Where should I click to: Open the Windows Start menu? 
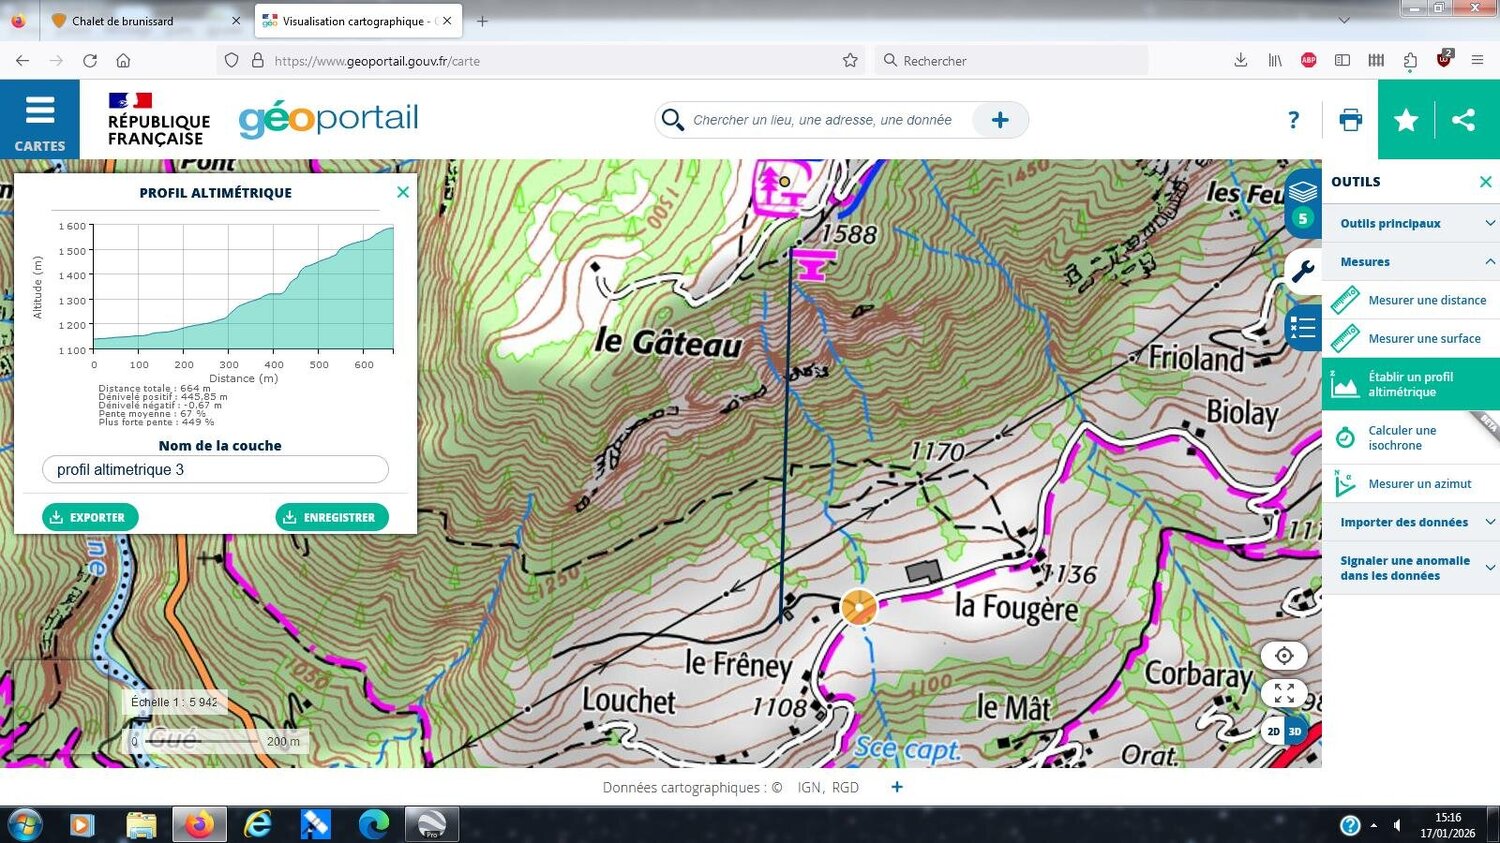(23, 825)
